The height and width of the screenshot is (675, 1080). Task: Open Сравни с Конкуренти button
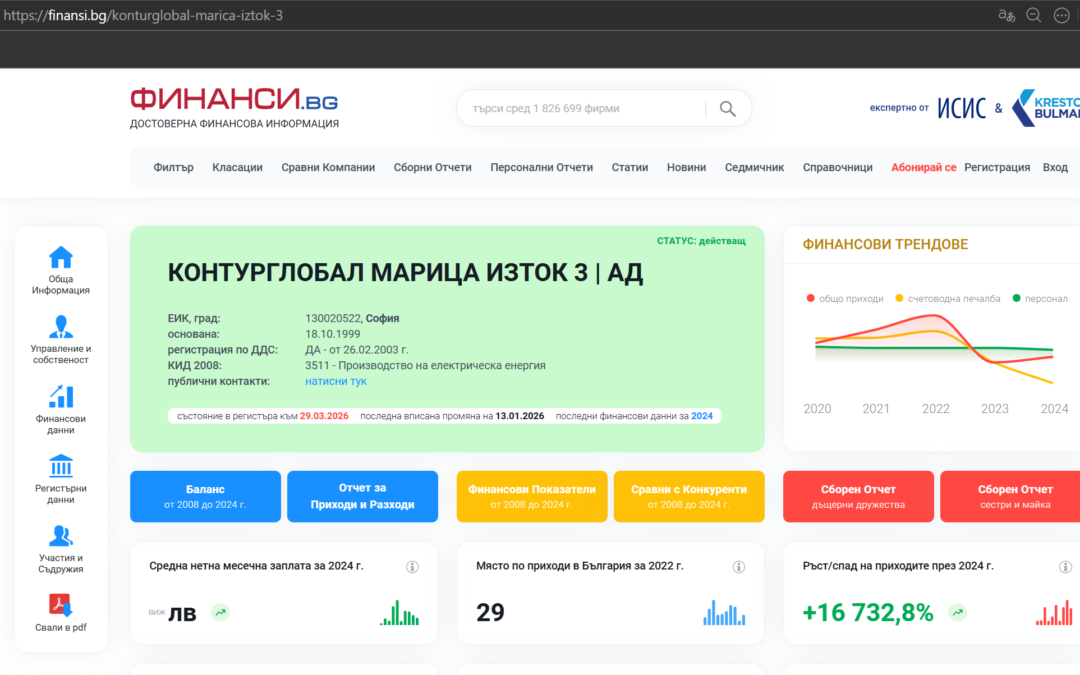click(689, 497)
